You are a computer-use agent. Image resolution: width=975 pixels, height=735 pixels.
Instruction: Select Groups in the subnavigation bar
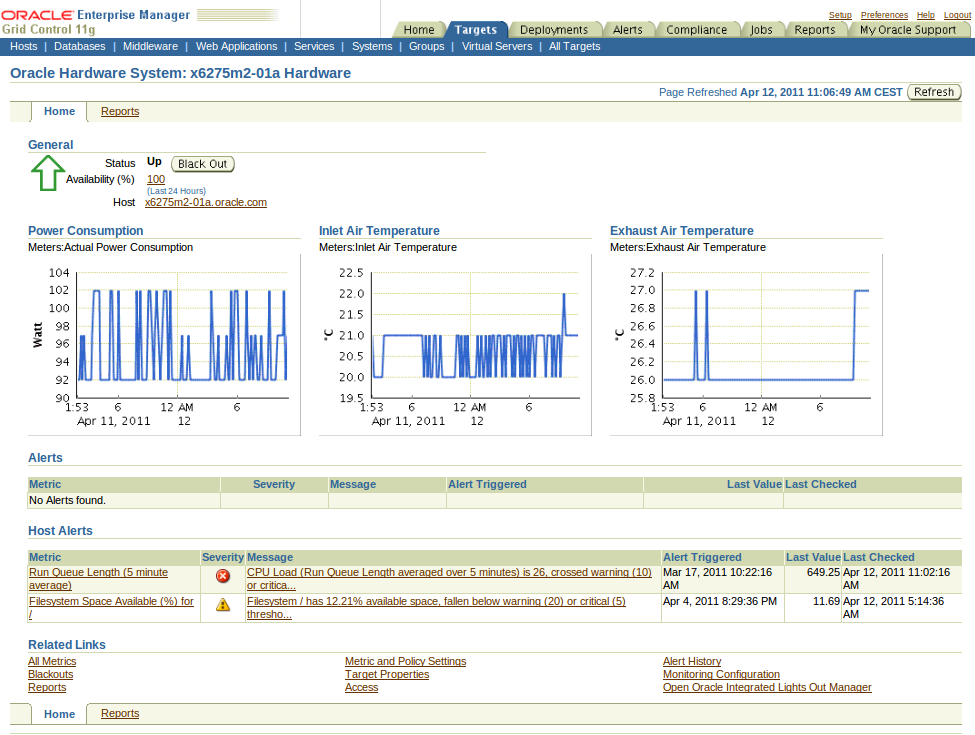point(427,46)
